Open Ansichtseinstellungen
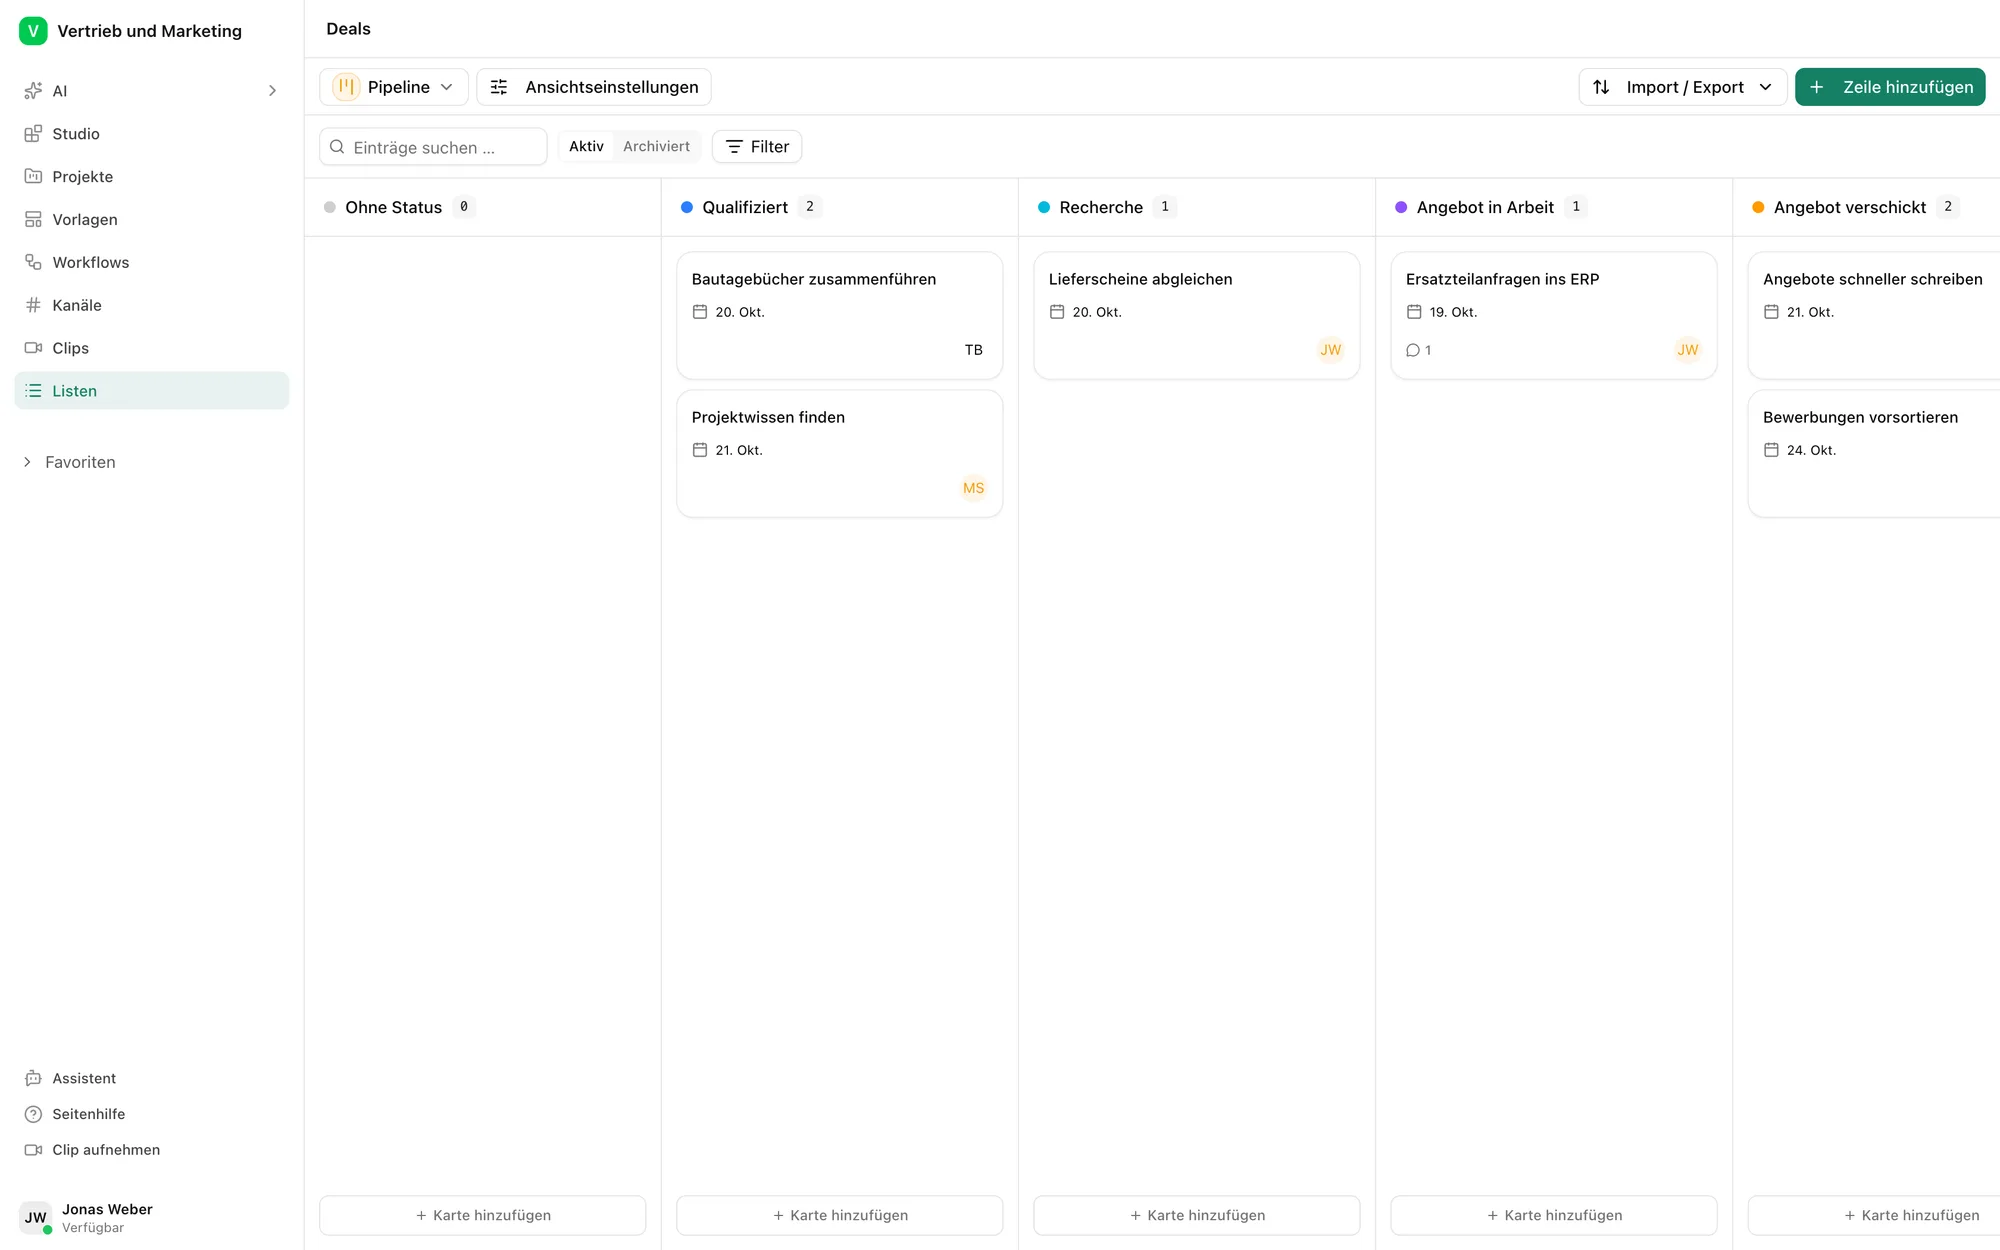The image size is (2000, 1250). point(594,87)
